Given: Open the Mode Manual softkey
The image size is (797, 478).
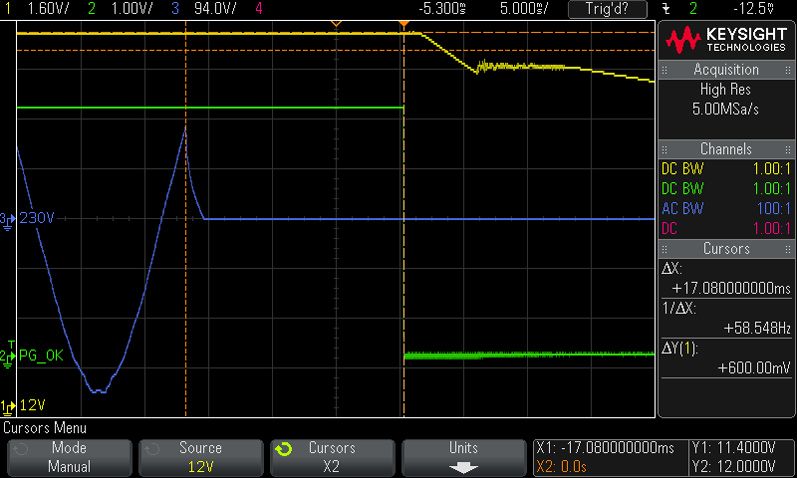Looking at the screenshot, I should point(69,457).
